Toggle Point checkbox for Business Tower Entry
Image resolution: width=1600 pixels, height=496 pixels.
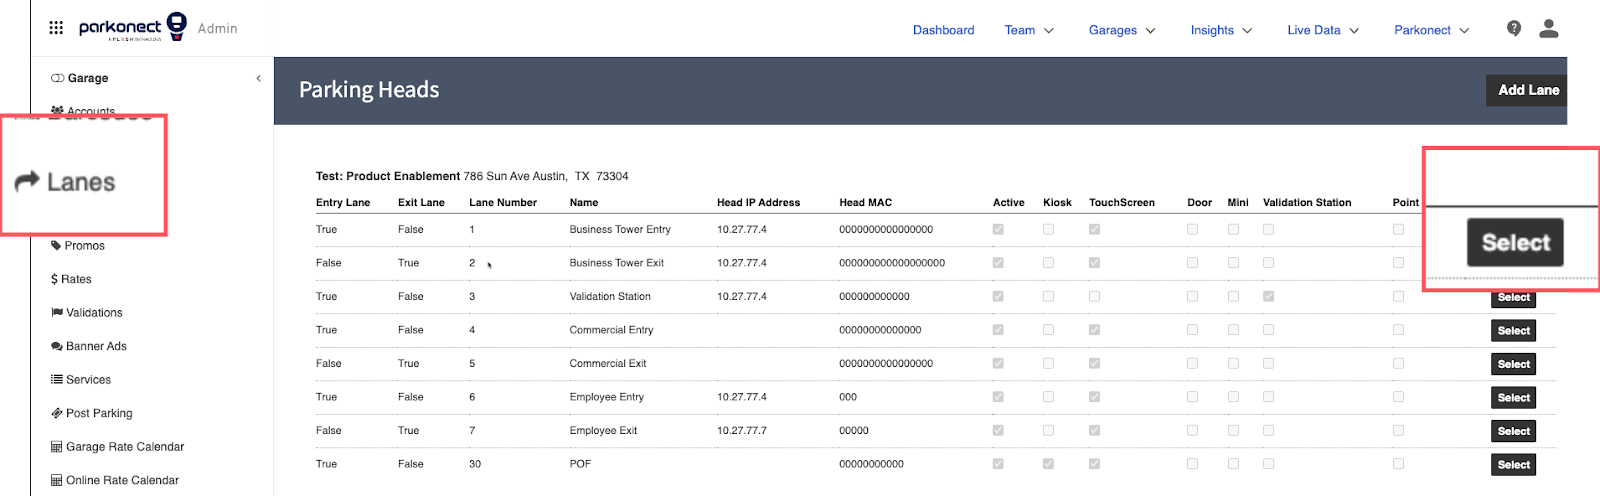(x=1398, y=229)
